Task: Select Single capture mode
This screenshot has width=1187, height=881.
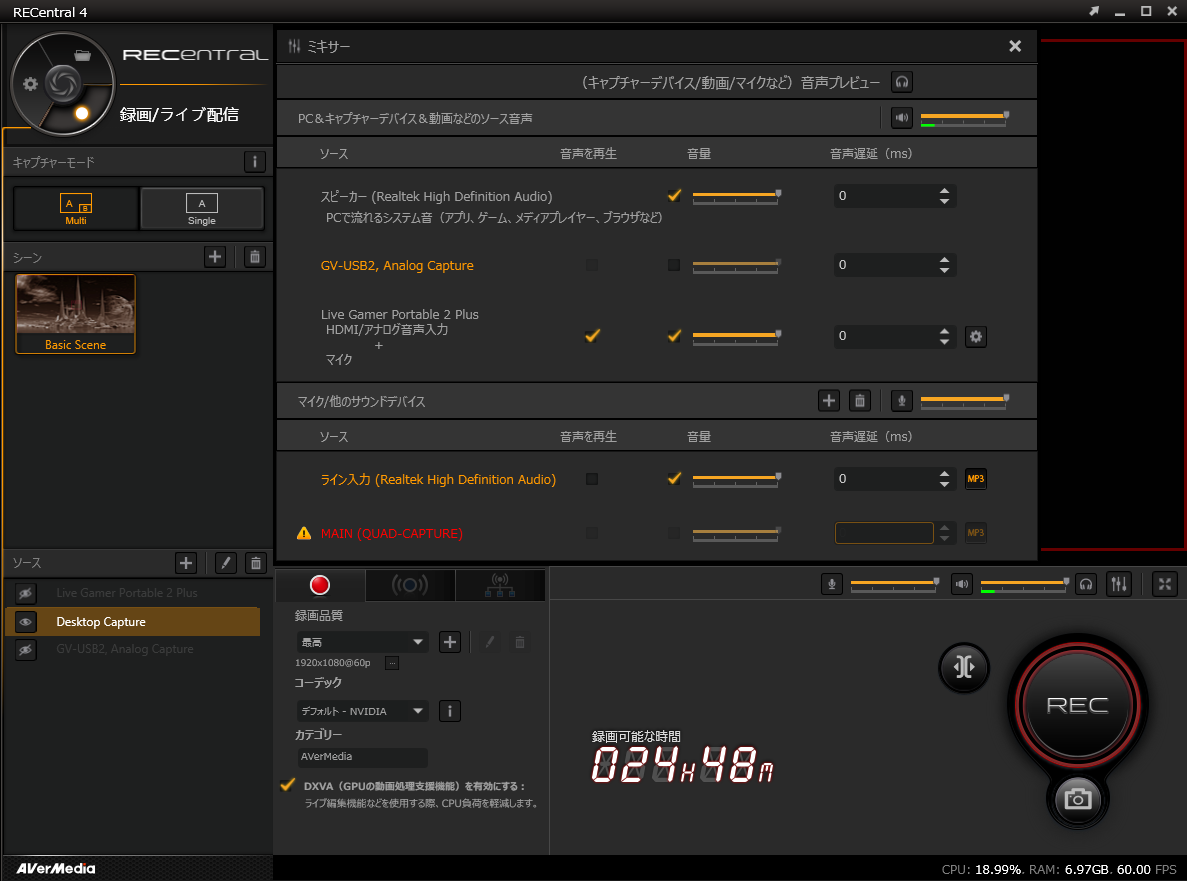Action: (x=201, y=208)
